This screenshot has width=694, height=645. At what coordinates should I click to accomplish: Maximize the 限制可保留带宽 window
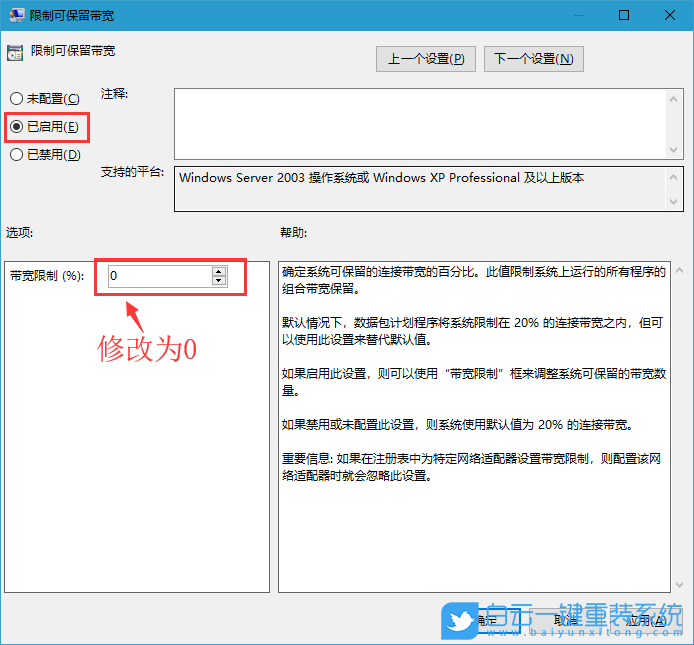(x=624, y=15)
